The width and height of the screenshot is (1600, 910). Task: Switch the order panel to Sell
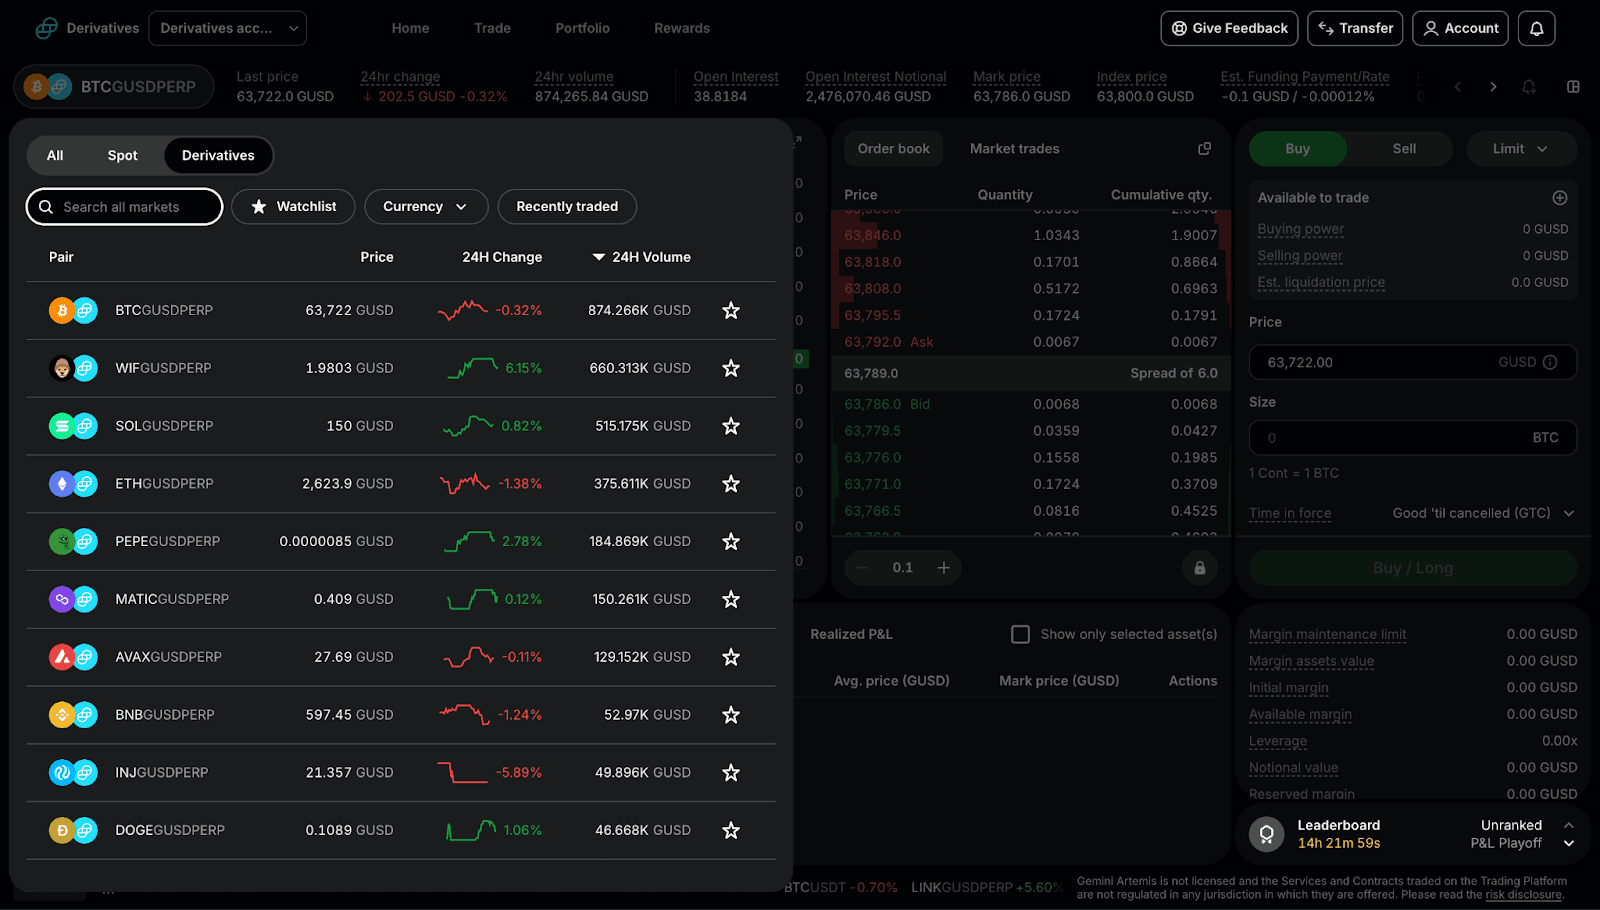tap(1402, 148)
